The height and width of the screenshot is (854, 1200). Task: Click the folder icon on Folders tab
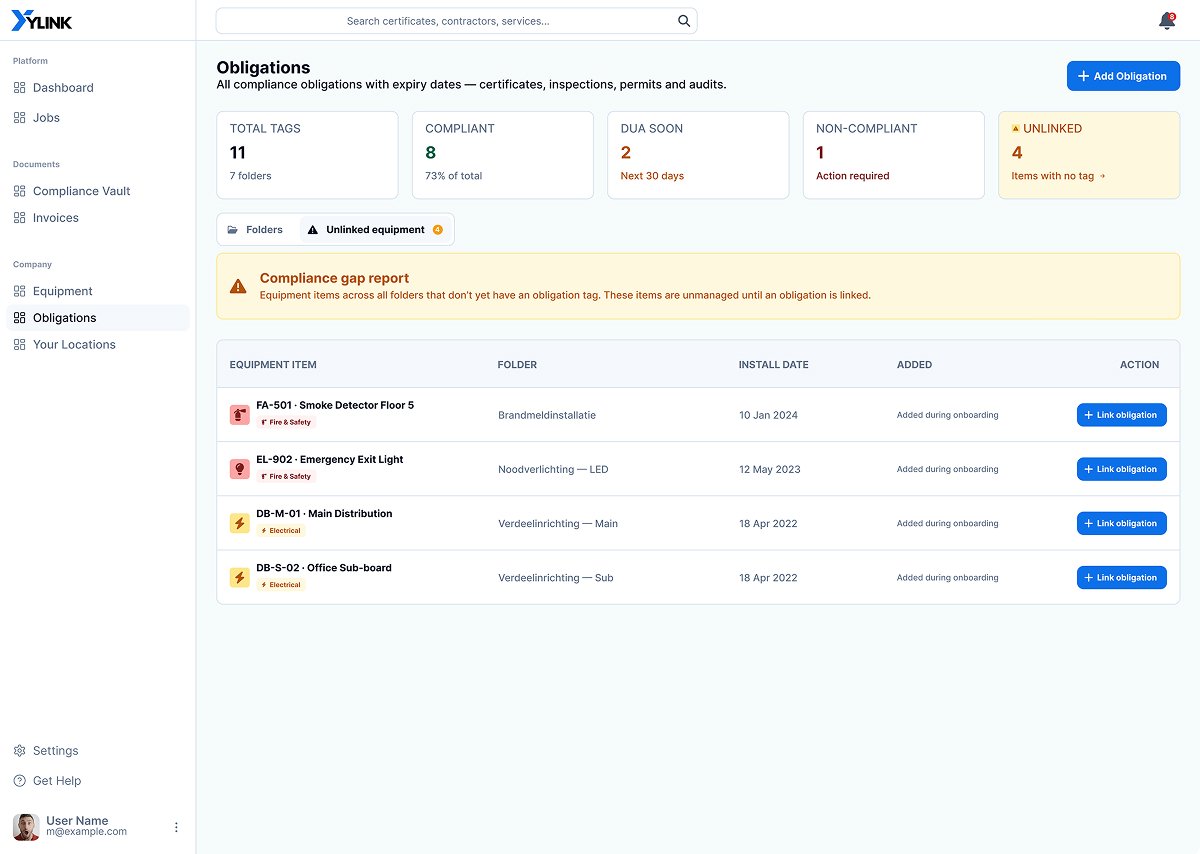pos(233,230)
